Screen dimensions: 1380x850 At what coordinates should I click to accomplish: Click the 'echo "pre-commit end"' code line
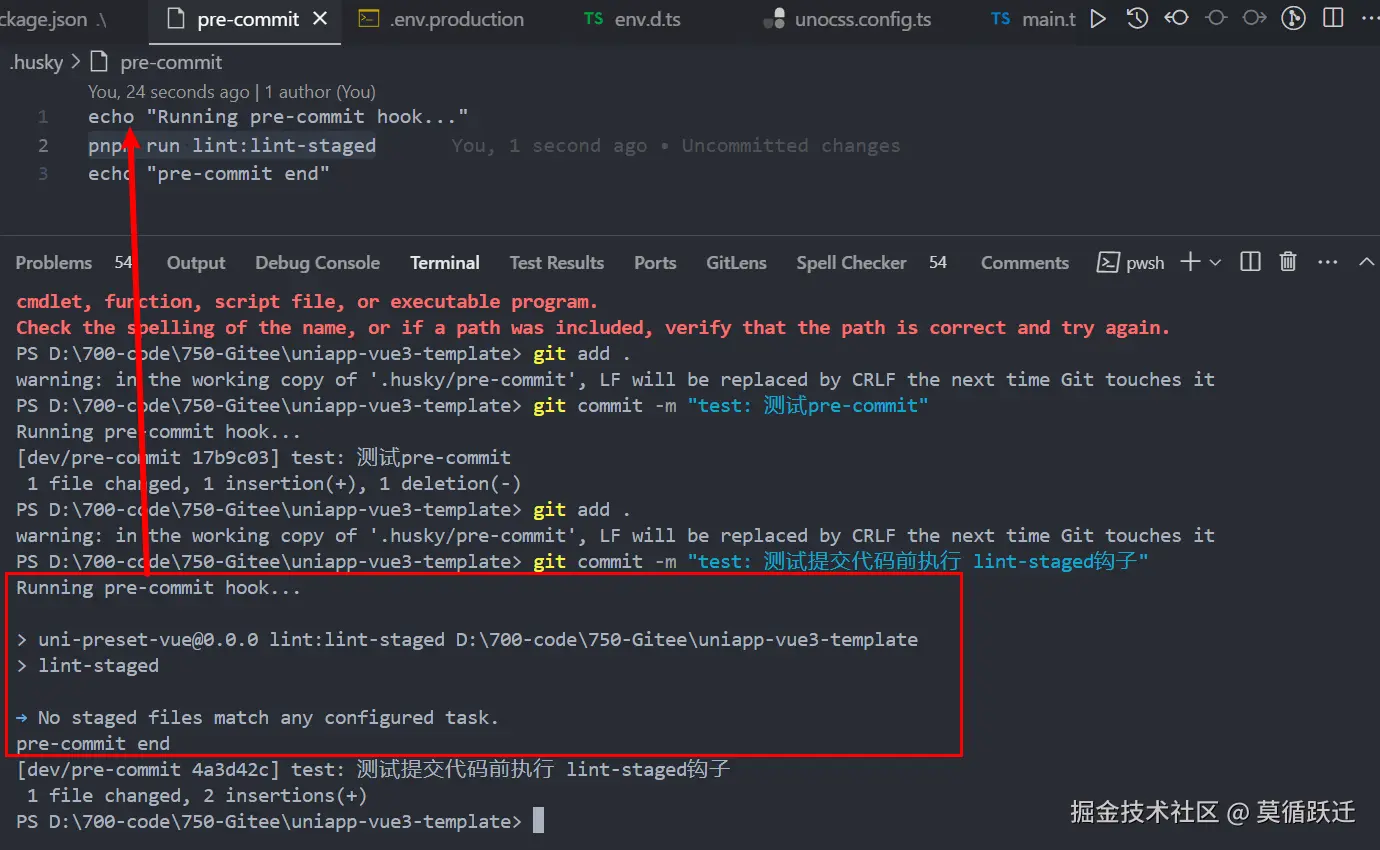click(209, 174)
